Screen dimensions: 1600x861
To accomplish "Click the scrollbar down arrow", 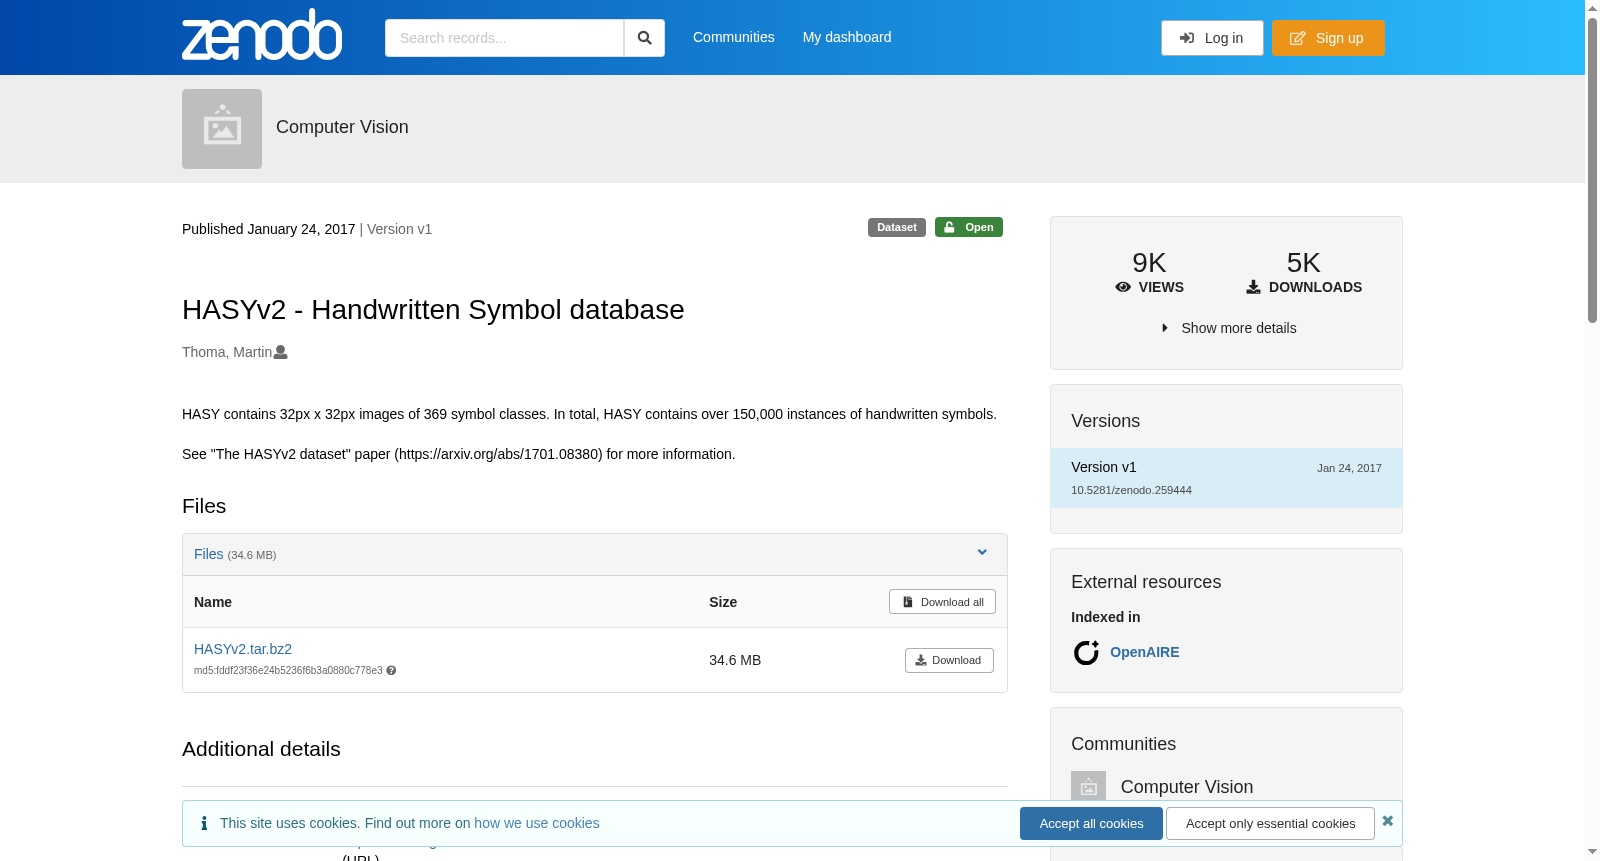I will (x=1592, y=852).
